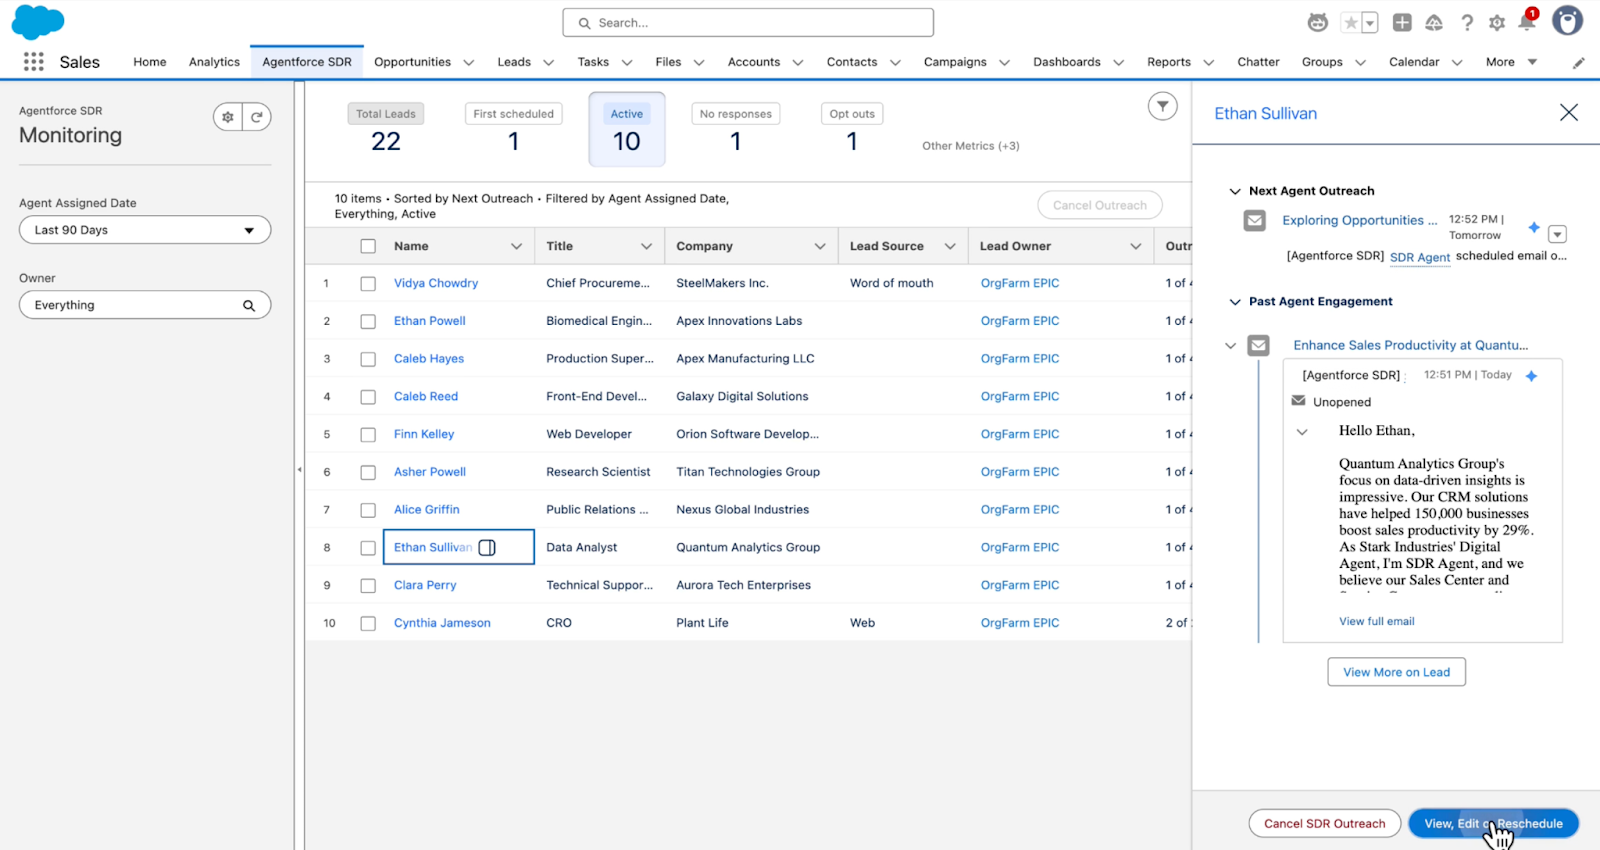Screen dimensions: 1600x850
Task: Open Monitoring settings gear icon
Action: point(228,117)
